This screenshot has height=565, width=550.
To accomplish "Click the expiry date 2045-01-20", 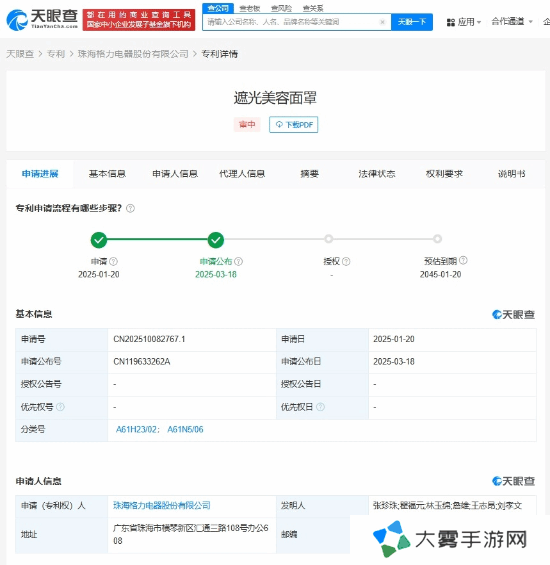I will click(440, 275).
